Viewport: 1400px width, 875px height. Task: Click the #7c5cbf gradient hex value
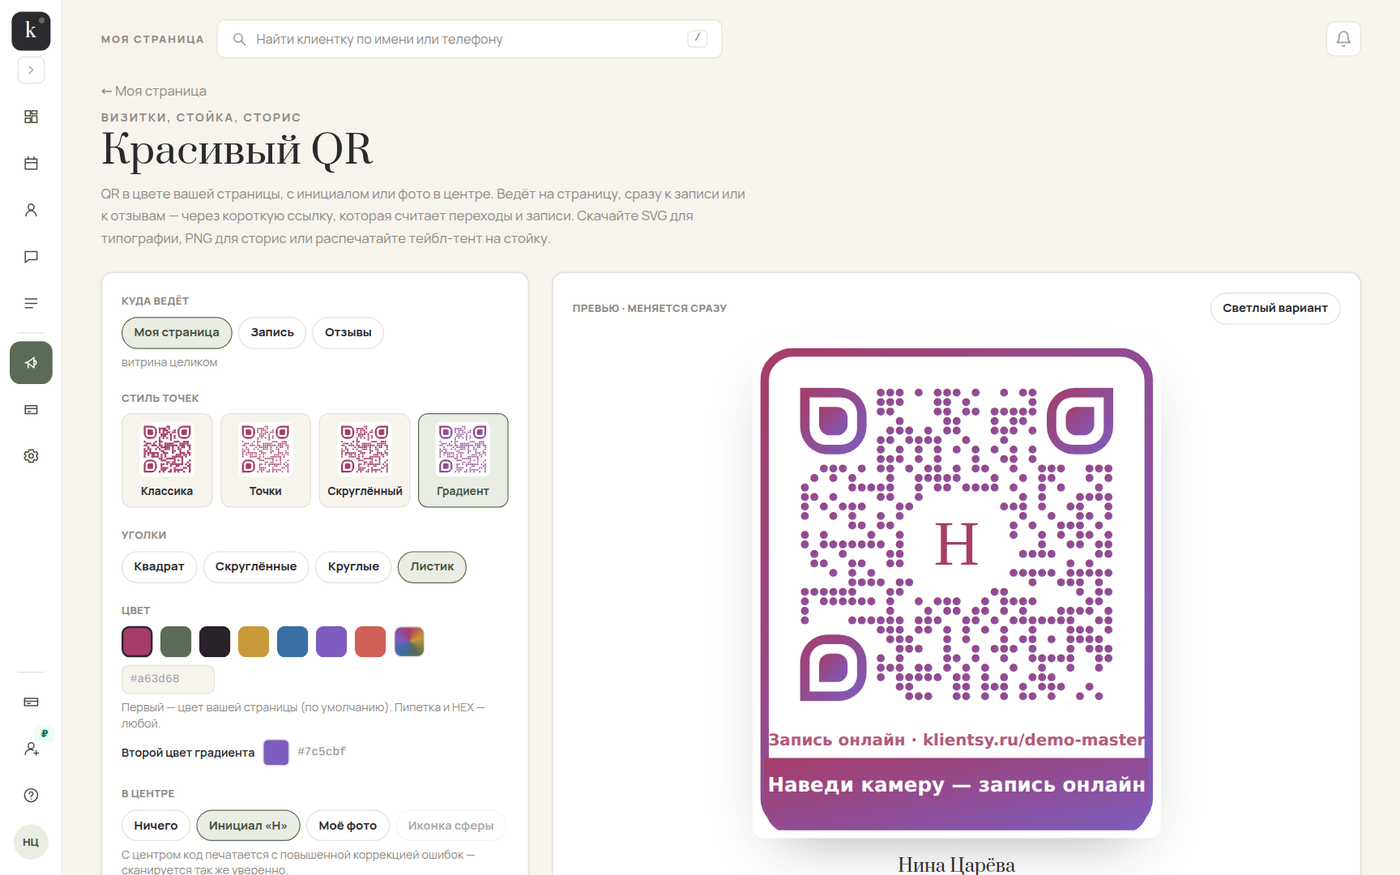[322, 752]
